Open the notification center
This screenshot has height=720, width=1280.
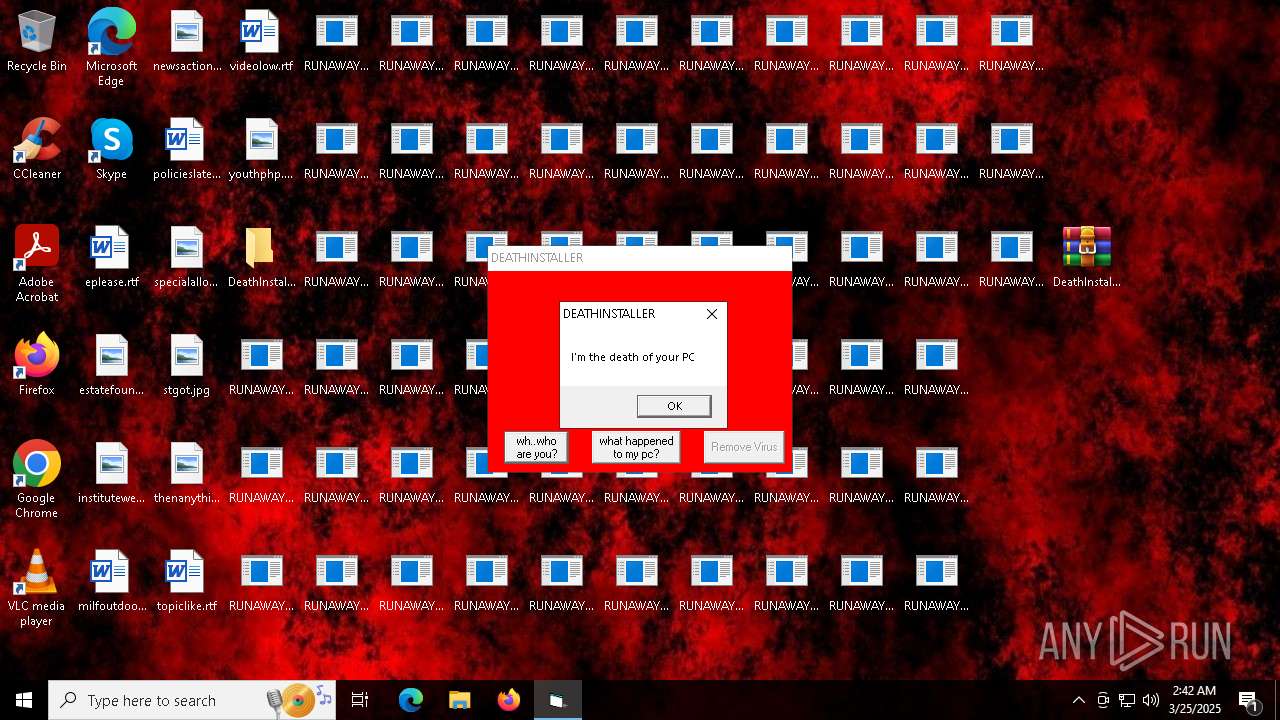point(1250,700)
